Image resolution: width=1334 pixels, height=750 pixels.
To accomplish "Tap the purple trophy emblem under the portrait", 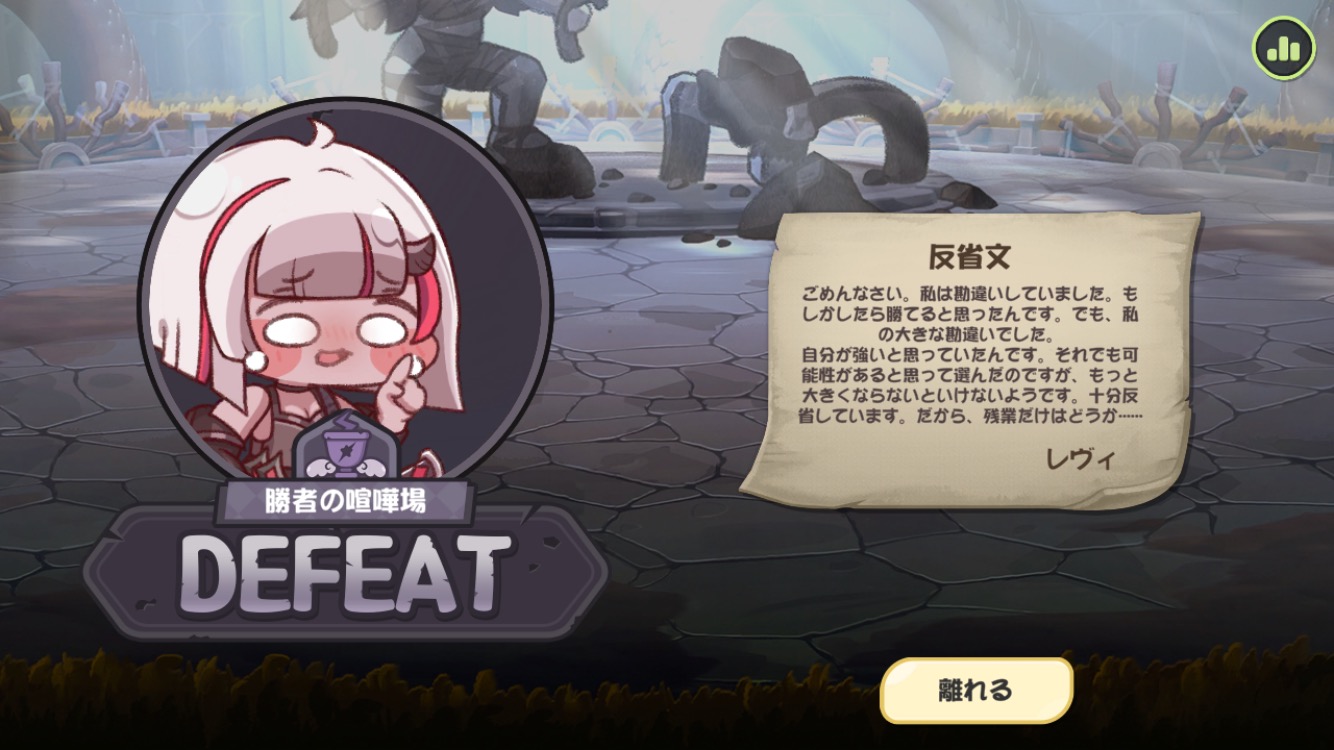I will tap(345, 443).
